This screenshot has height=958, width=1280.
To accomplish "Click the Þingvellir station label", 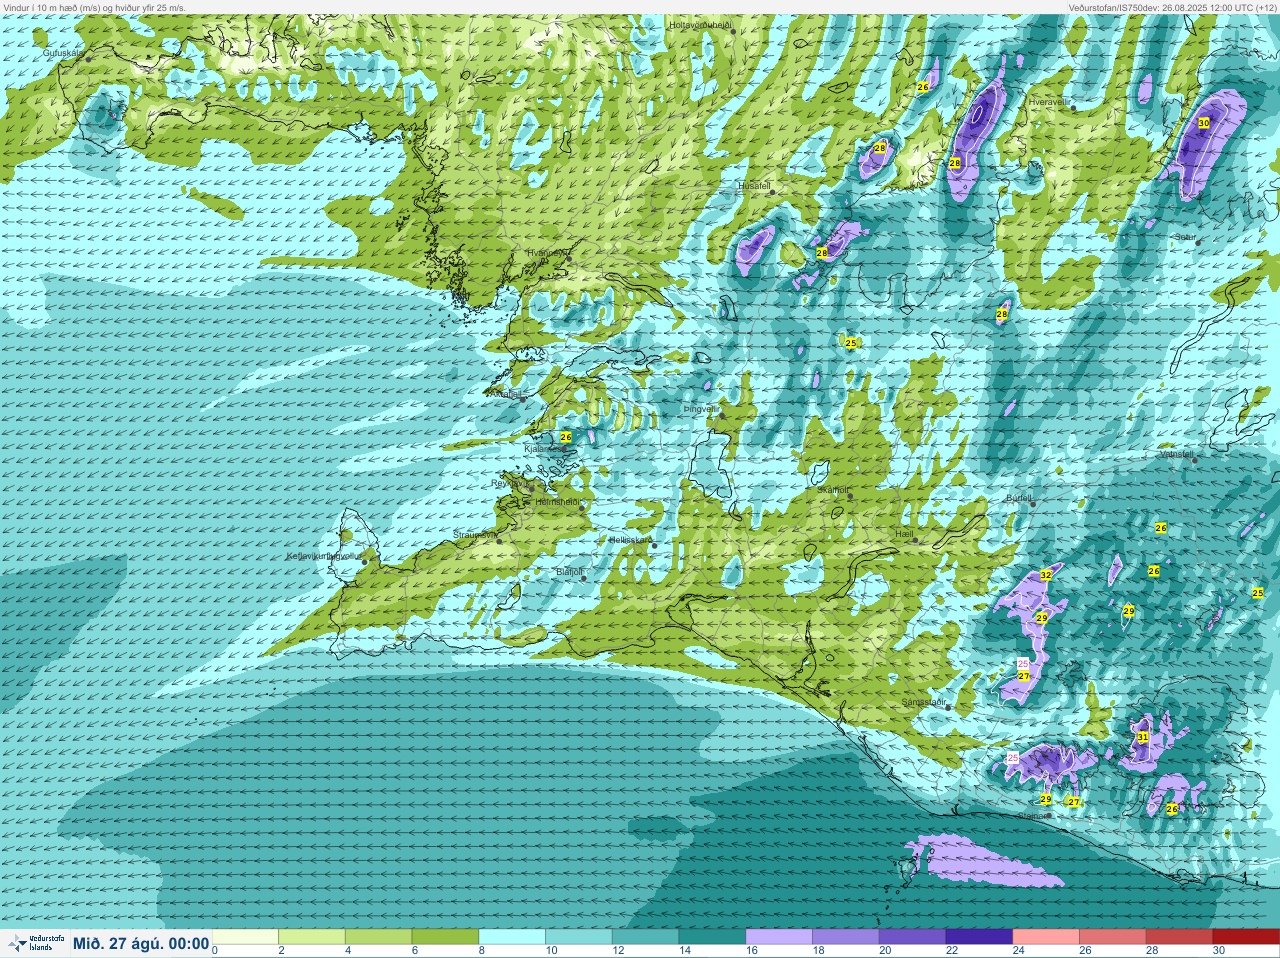I will pyautogui.click(x=701, y=409).
